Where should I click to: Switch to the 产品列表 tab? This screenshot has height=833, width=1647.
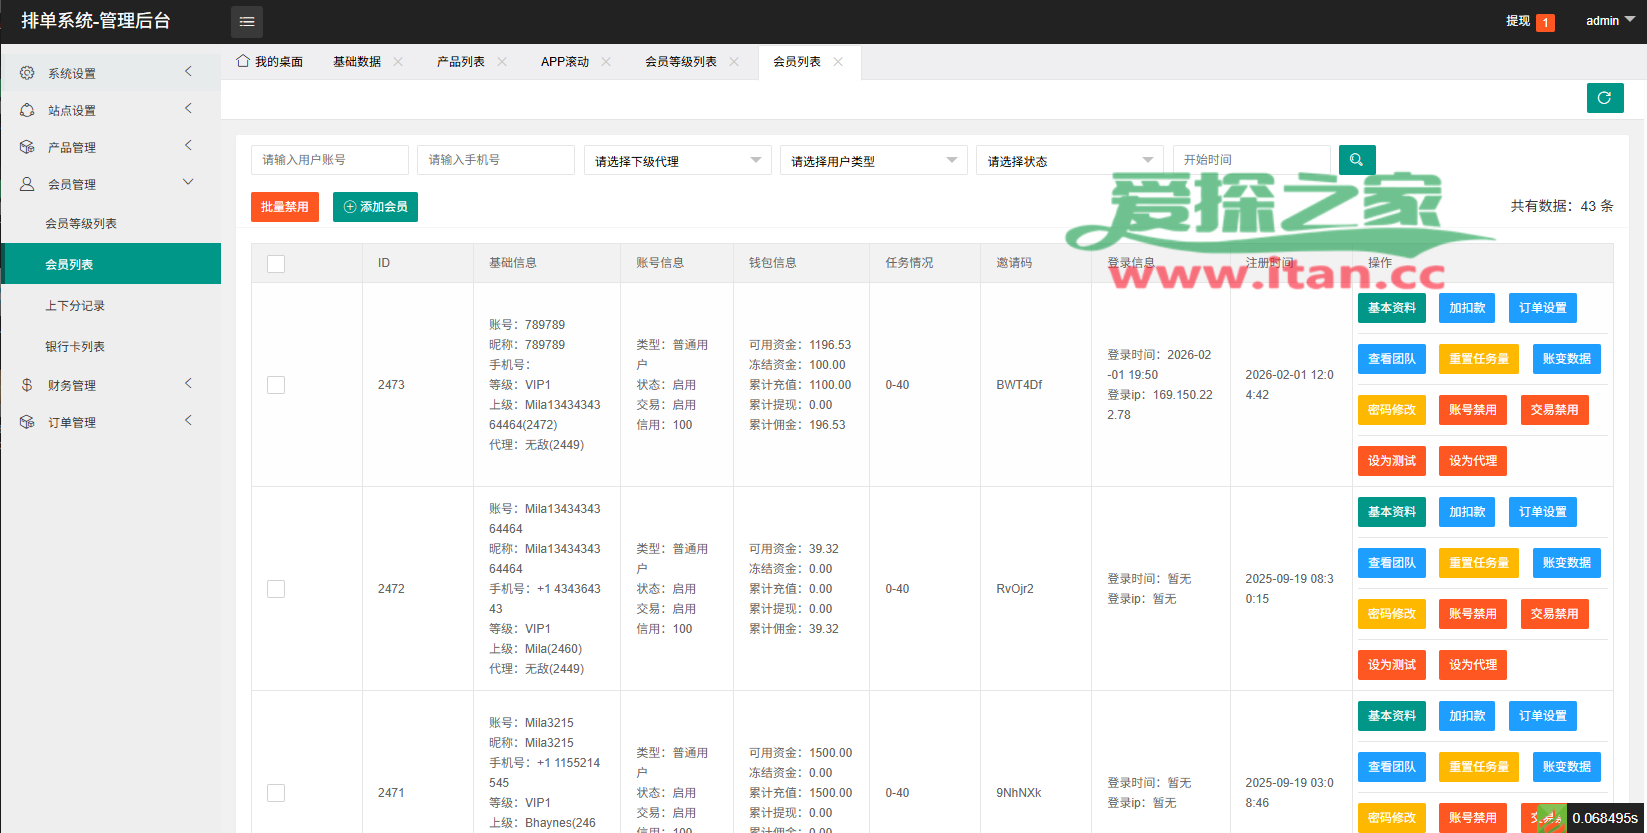point(460,62)
